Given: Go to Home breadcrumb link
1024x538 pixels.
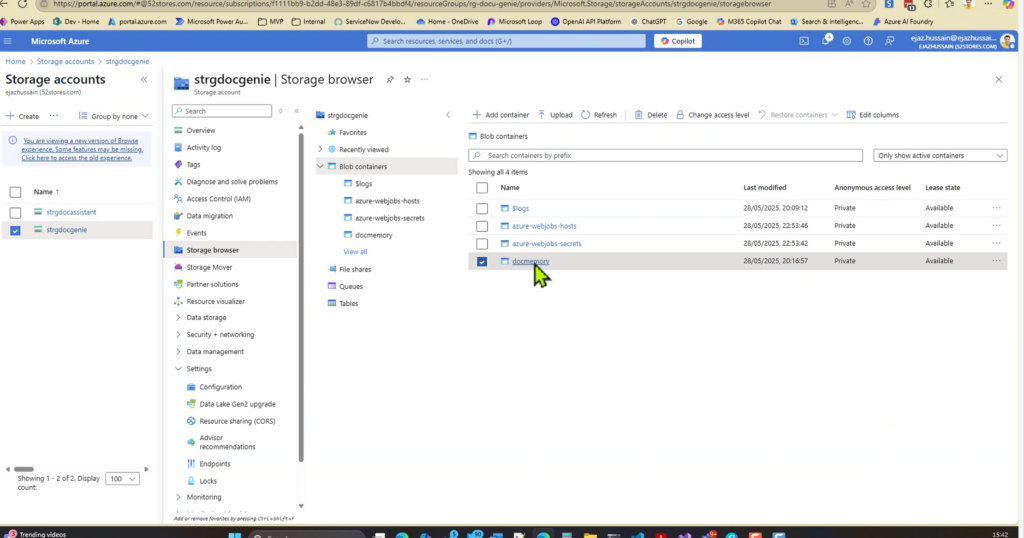Looking at the screenshot, I should pos(16,61).
